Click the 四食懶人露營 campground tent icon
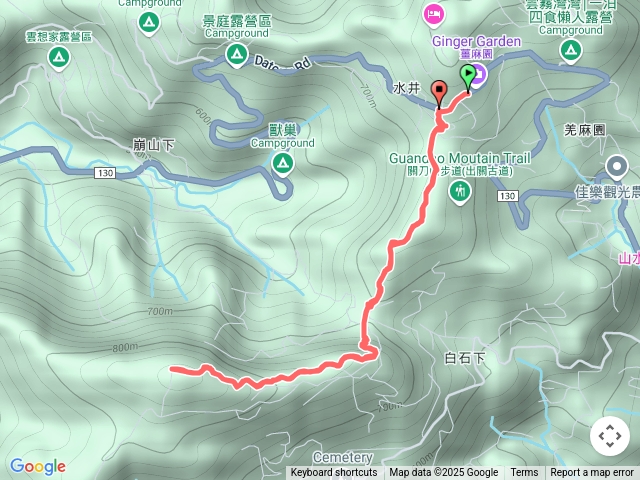This screenshot has height=480, width=640. click(571, 51)
